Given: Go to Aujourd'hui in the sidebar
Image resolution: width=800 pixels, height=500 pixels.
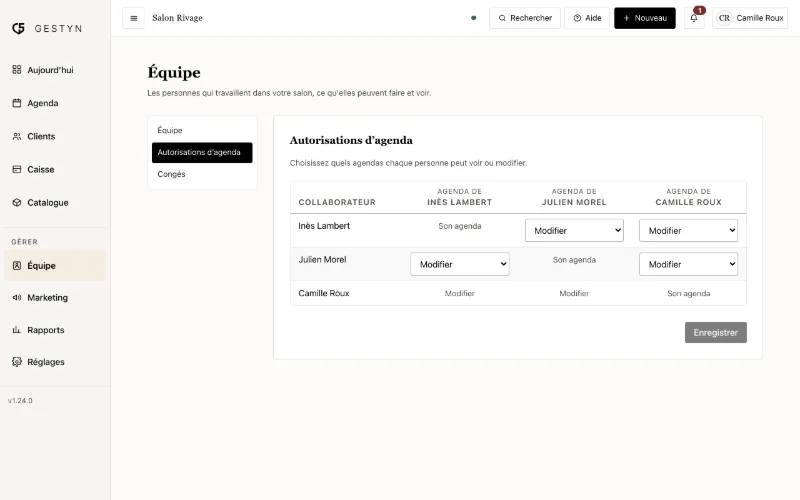Looking at the screenshot, I should point(55,70).
